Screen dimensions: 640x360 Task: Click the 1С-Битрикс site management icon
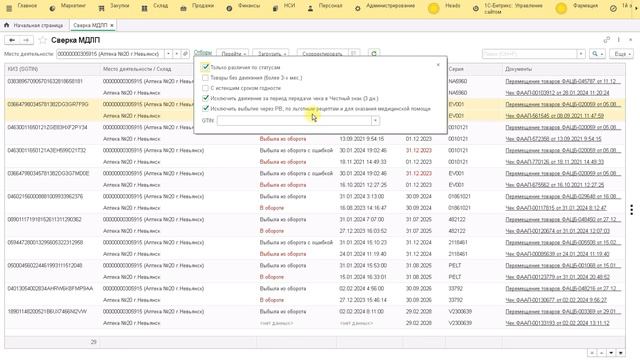tap(476, 8)
